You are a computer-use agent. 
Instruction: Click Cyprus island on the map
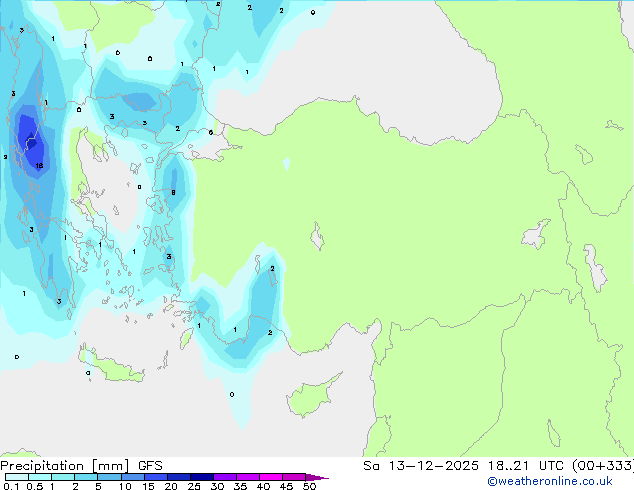point(309,398)
